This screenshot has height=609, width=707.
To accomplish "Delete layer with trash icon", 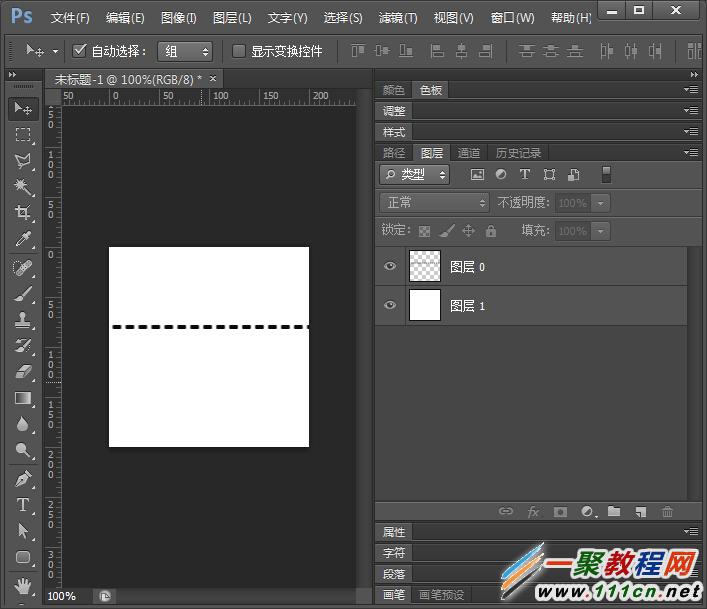I will point(667,512).
